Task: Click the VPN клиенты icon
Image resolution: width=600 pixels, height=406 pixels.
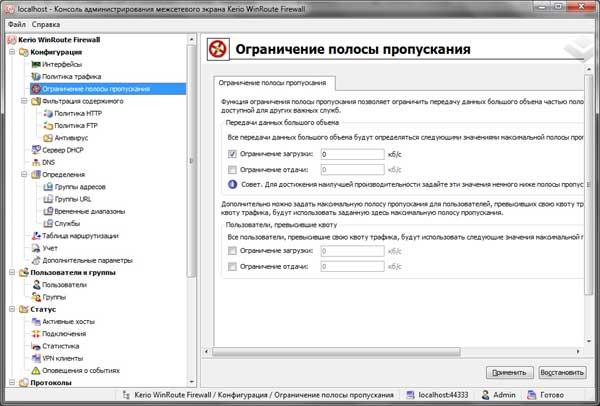Action: pyautogui.click(x=36, y=358)
